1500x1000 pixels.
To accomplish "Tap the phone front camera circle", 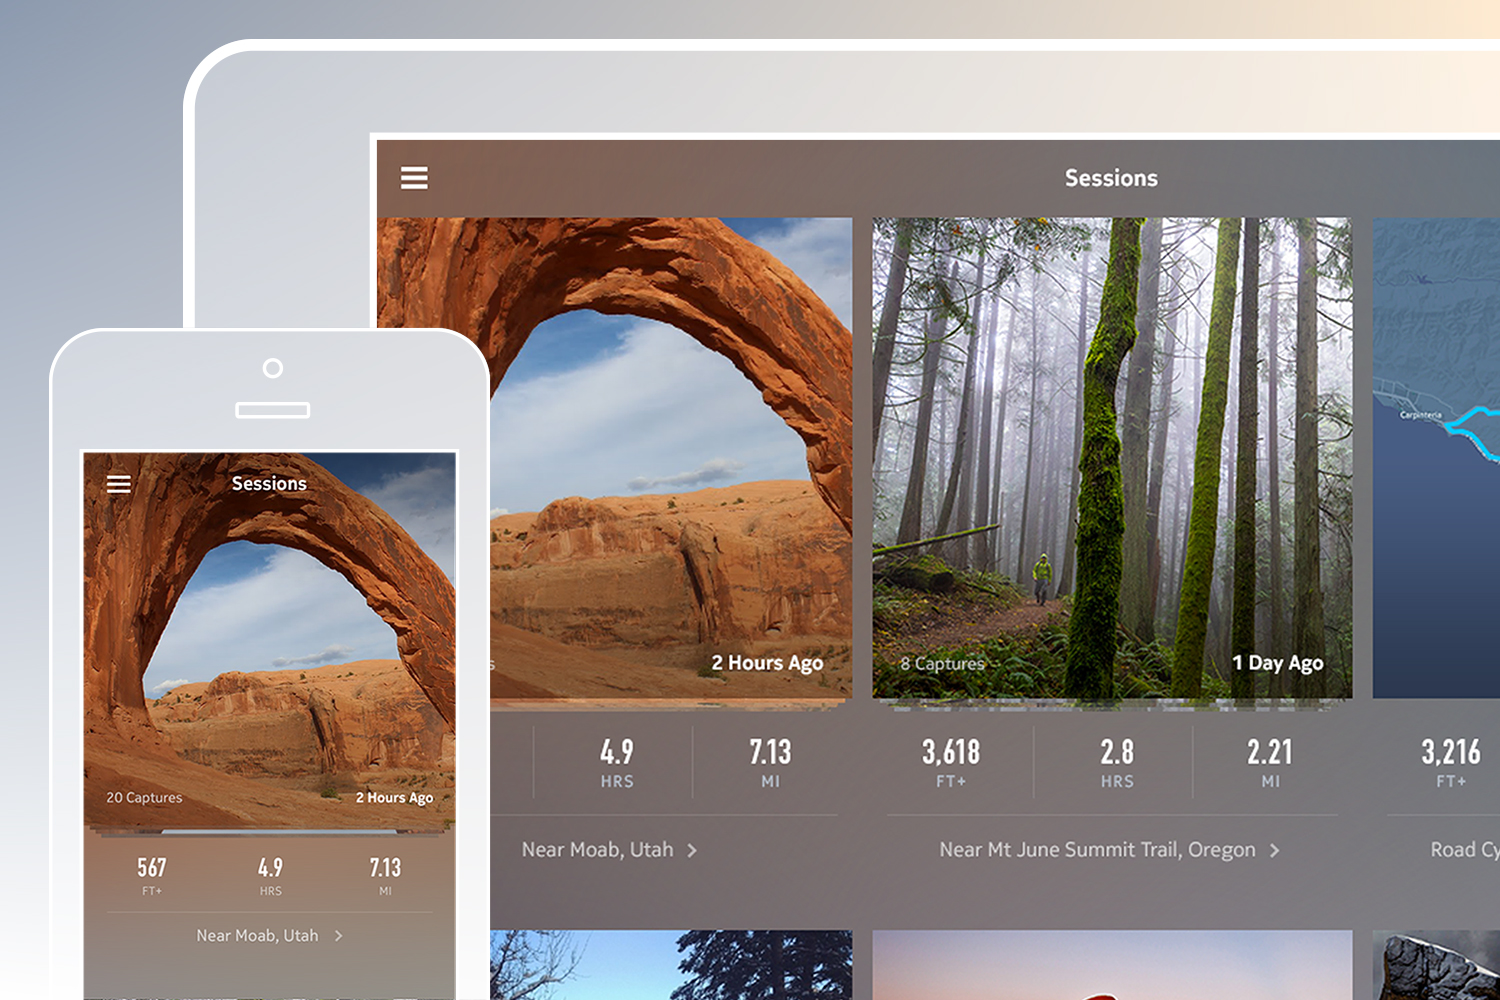I will (272, 368).
